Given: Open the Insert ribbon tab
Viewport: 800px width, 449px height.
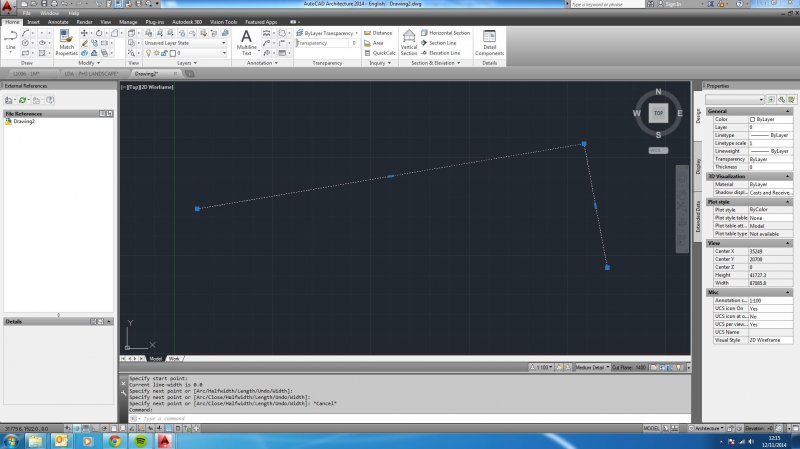Looking at the screenshot, I should tap(33, 22).
